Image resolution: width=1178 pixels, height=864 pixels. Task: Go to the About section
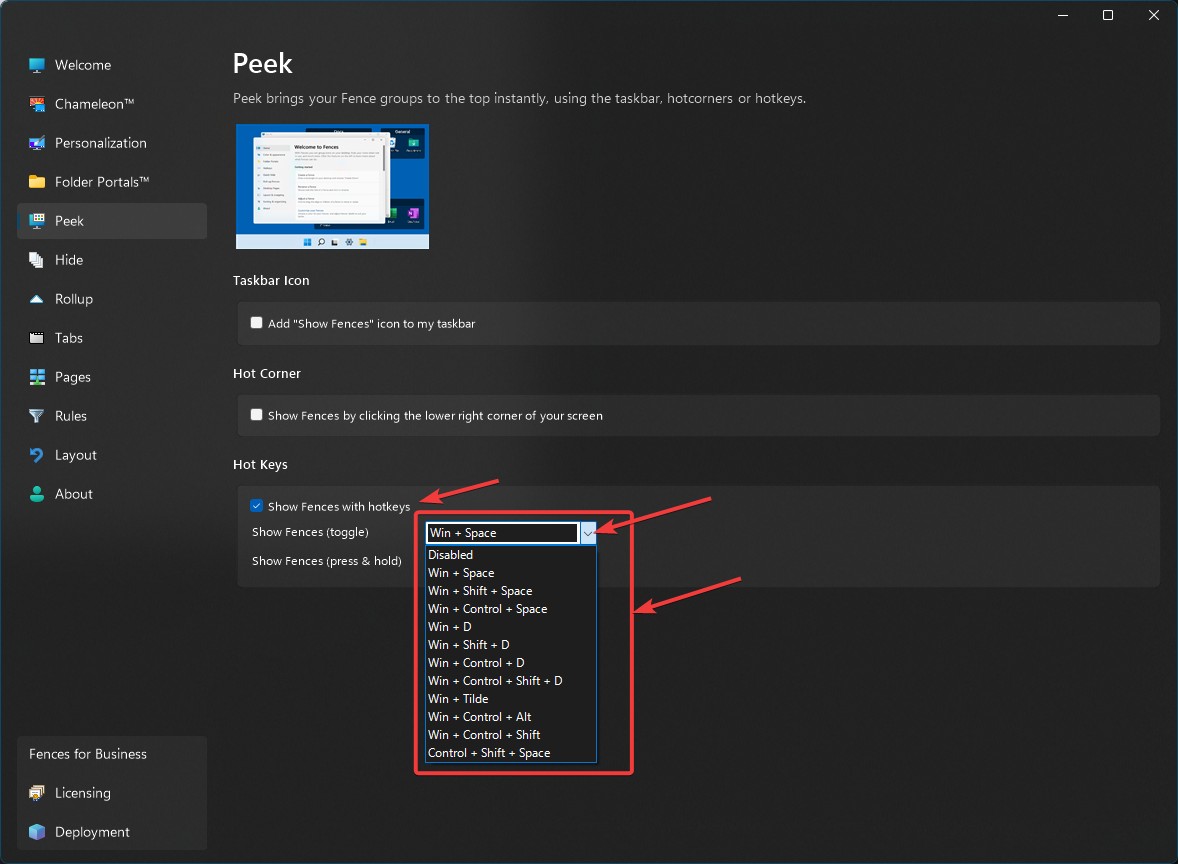click(x=73, y=494)
